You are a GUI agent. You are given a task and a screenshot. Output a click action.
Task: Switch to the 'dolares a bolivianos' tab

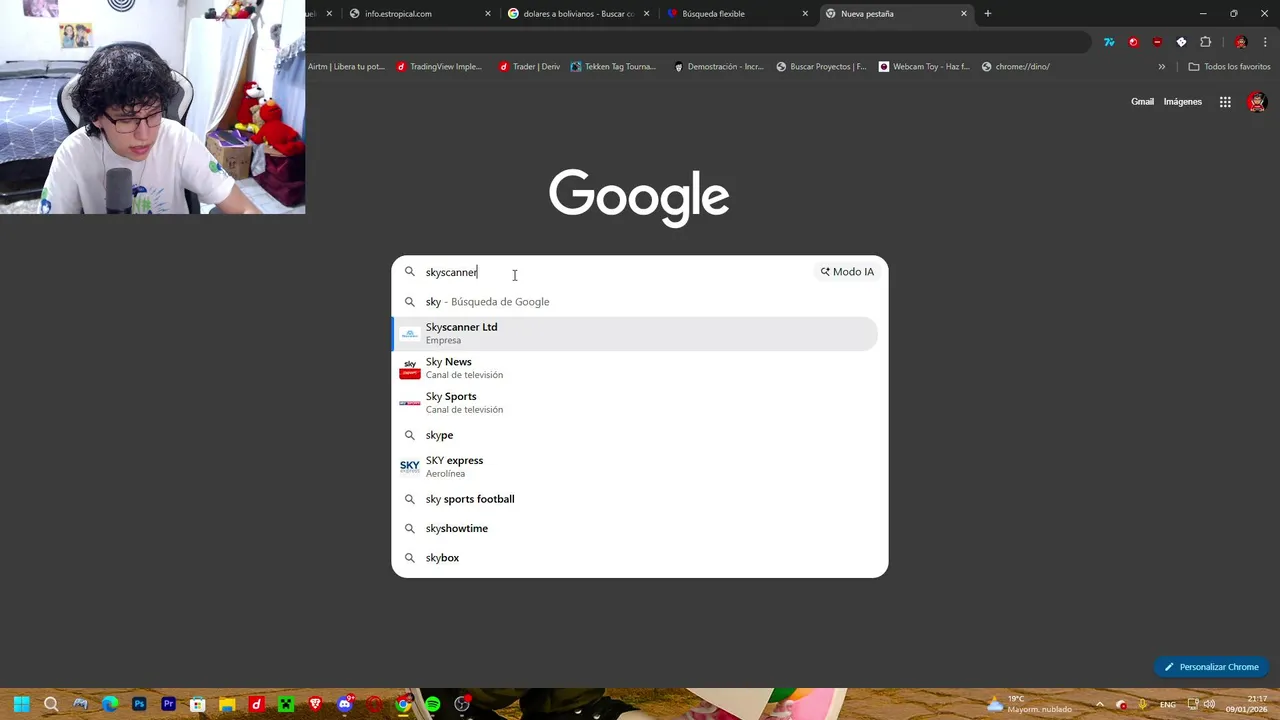pyautogui.click(x=579, y=14)
